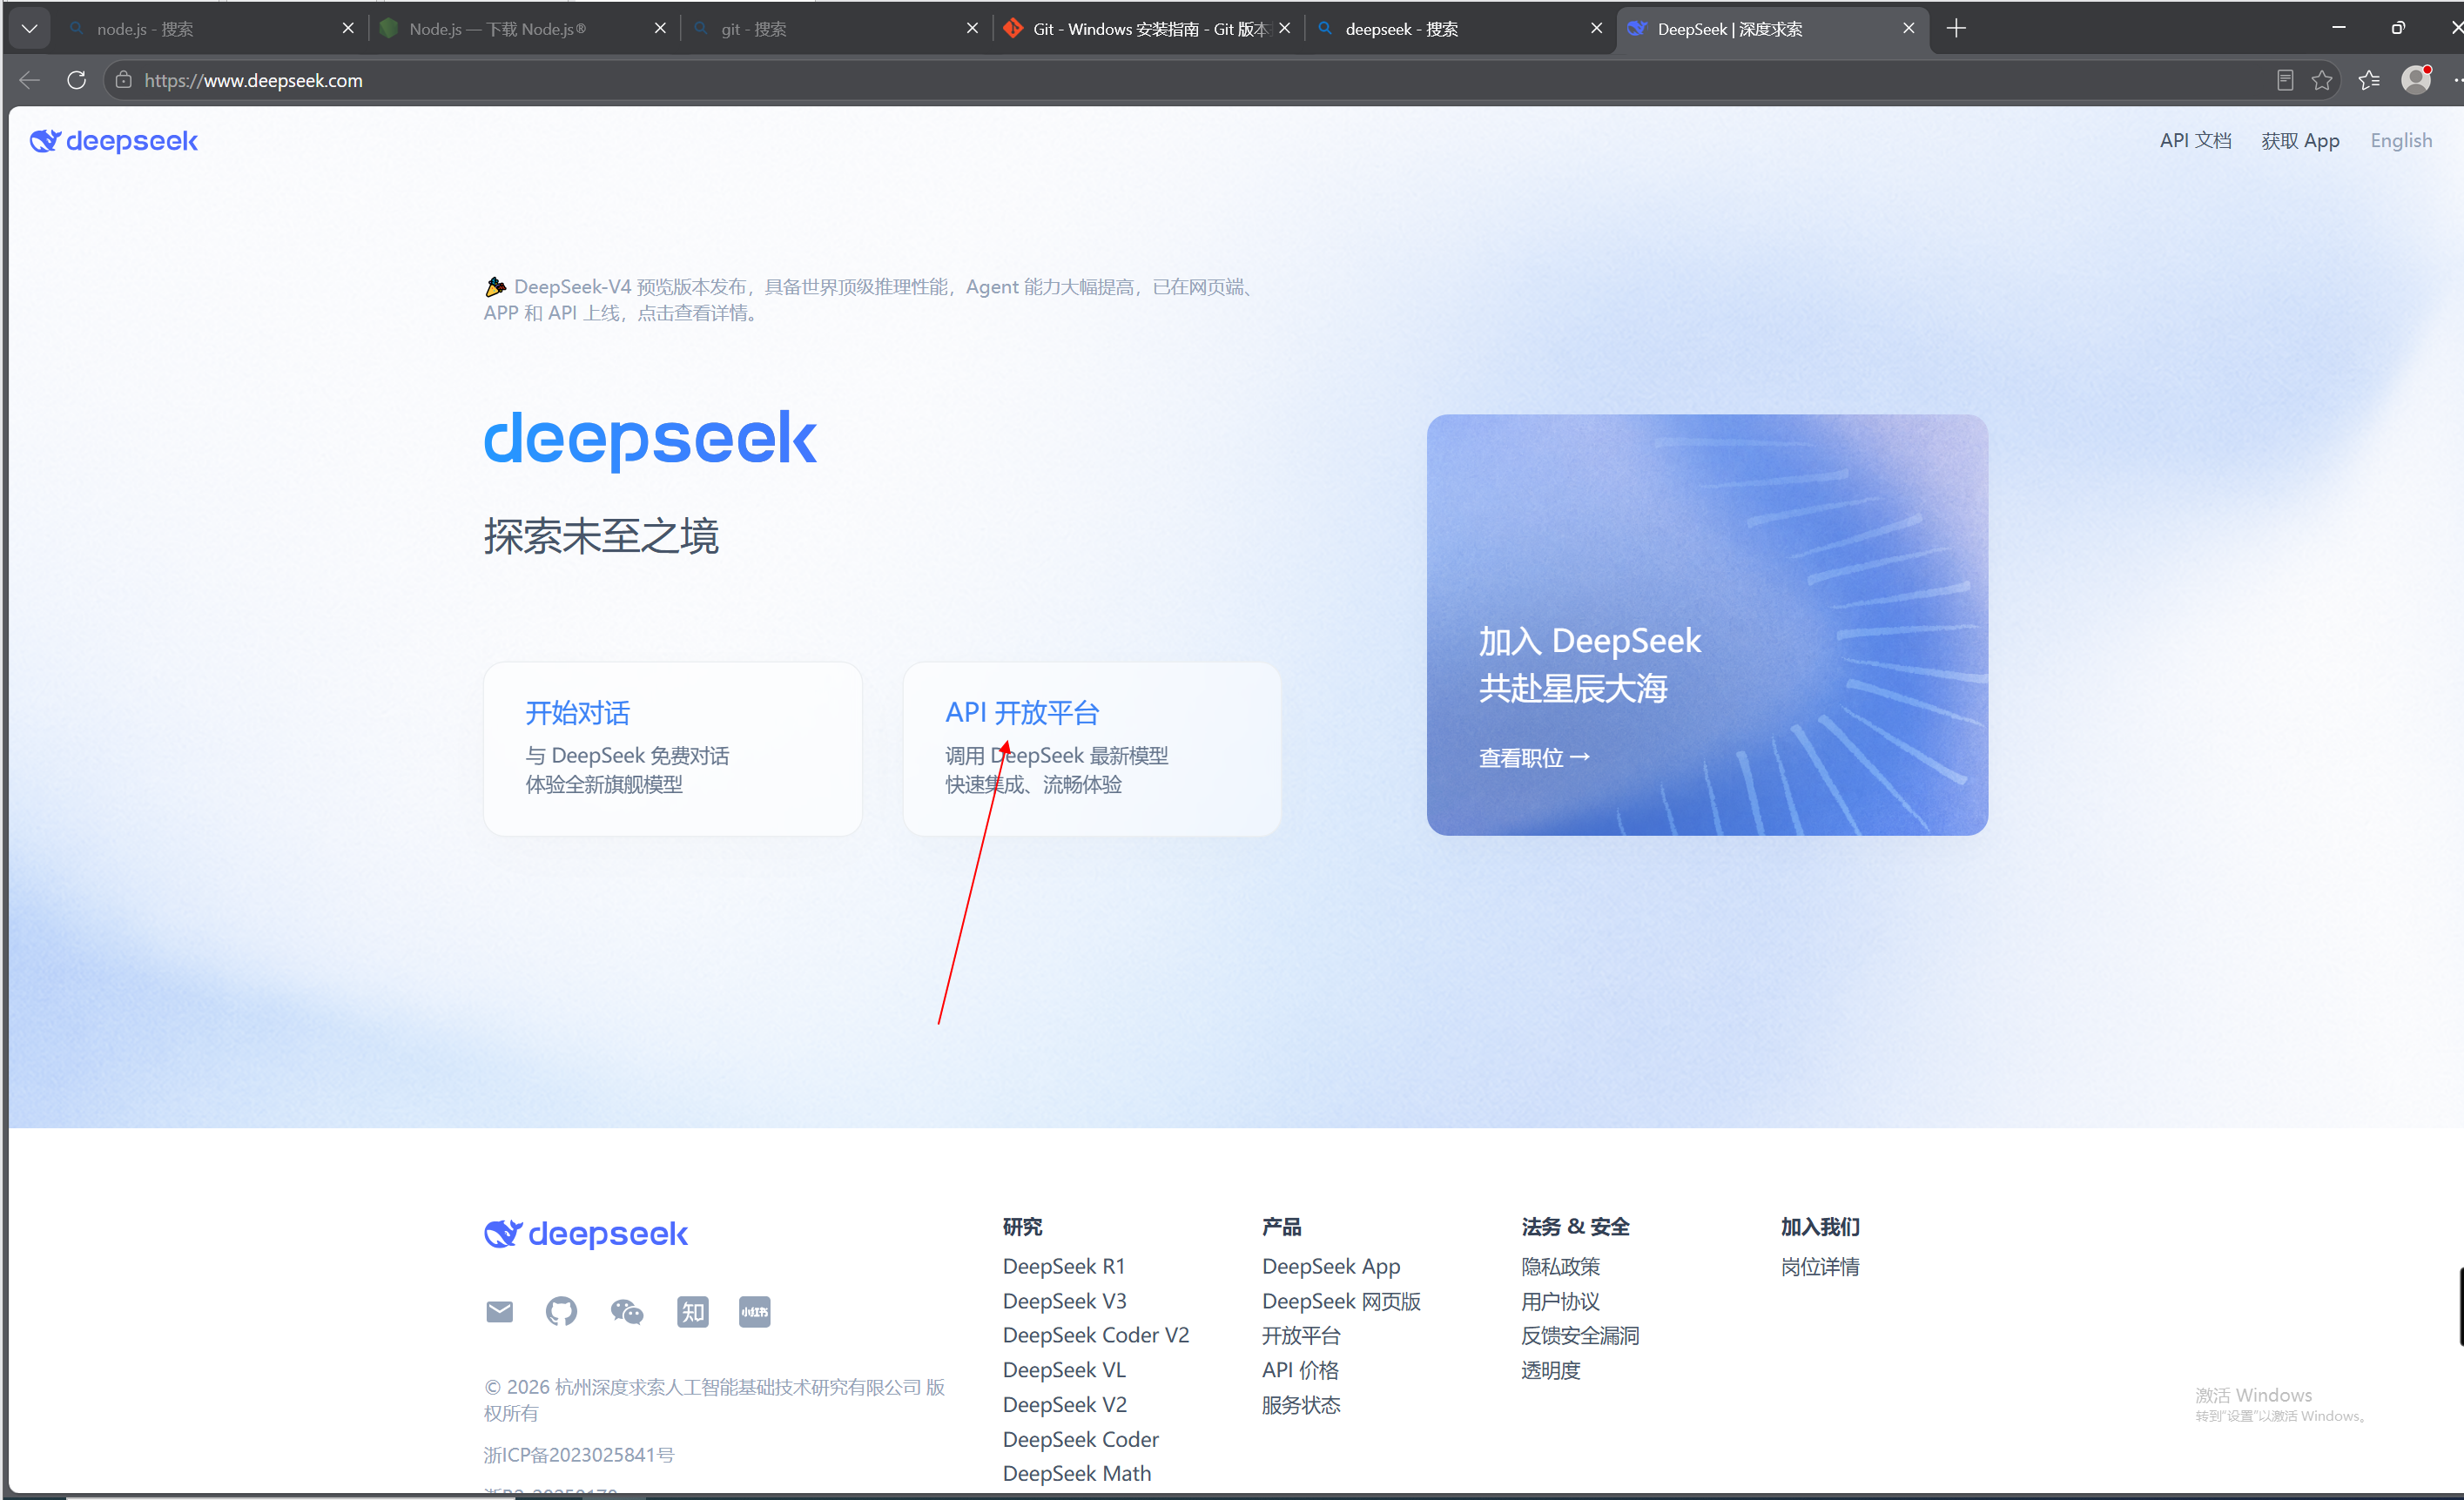Open the email contact icon in footer
Image resolution: width=2464 pixels, height=1500 pixels.
click(500, 1312)
